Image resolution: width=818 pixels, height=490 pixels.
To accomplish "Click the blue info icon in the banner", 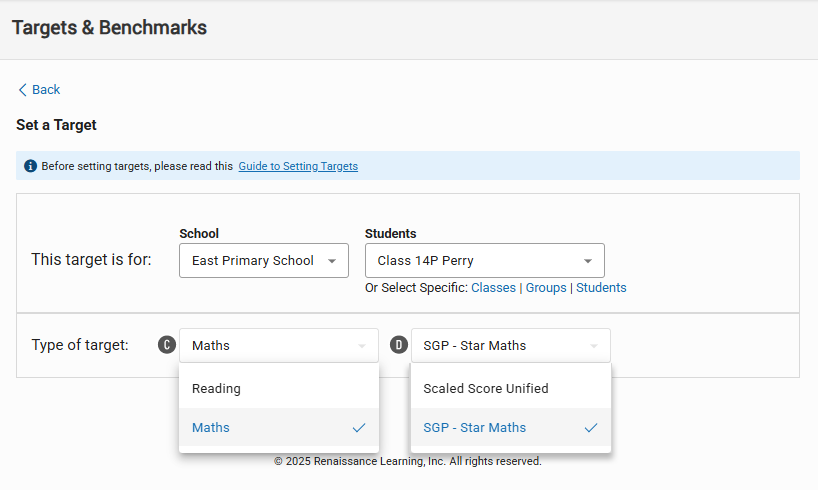I will pos(30,166).
